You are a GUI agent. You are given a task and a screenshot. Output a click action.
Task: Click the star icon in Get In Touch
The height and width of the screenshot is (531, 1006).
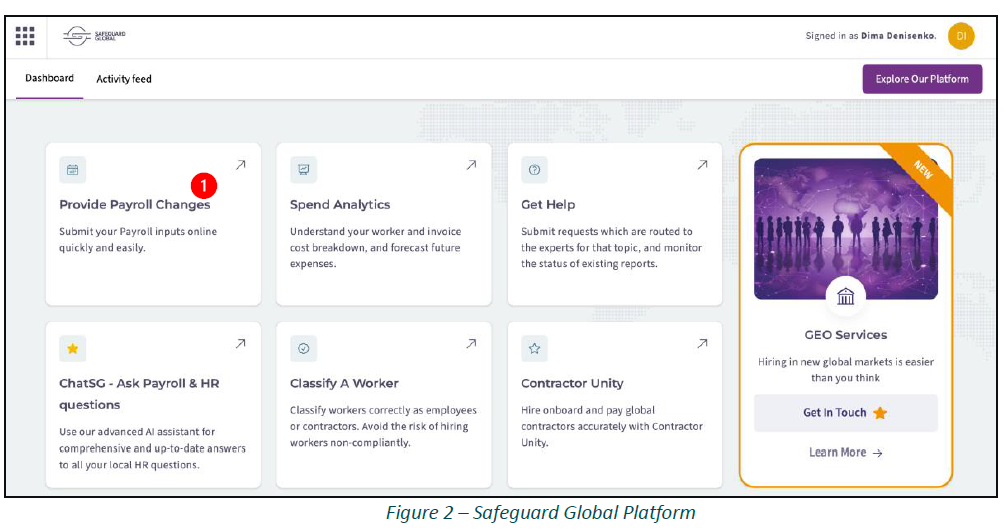coord(880,413)
